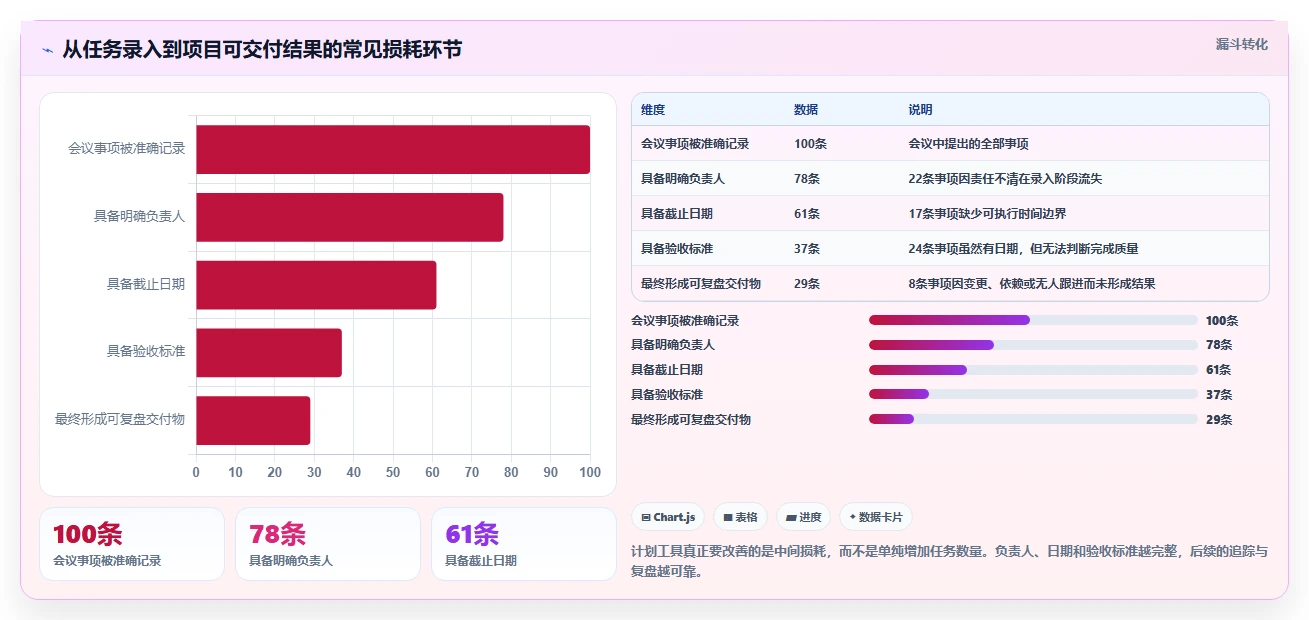Viewport: 1309px width, 620px height.
Task: Click the table cell 100条
Action: [810, 144]
